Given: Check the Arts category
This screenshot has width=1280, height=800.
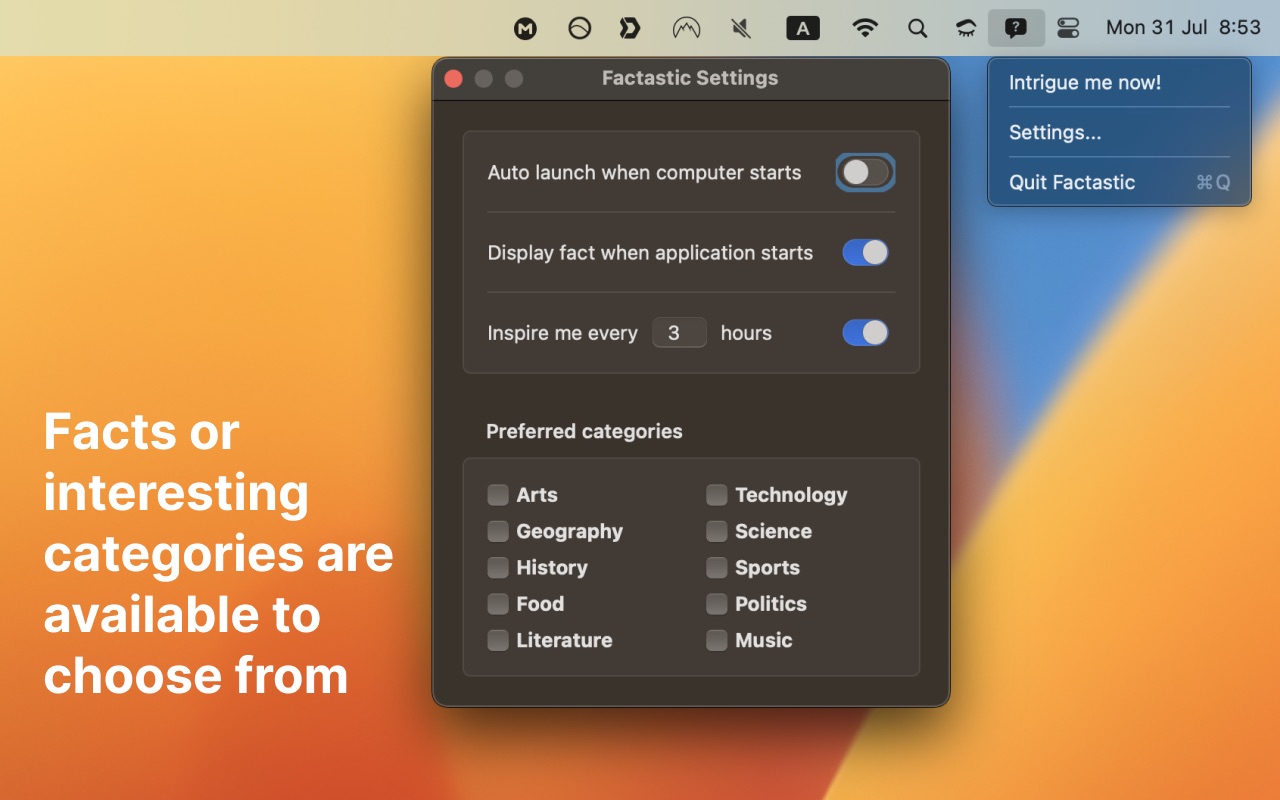Looking at the screenshot, I should coord(498,495).
